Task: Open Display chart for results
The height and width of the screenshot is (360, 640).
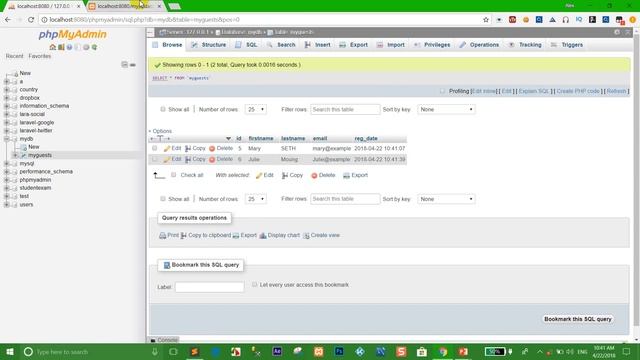Action: pos(280,236)
